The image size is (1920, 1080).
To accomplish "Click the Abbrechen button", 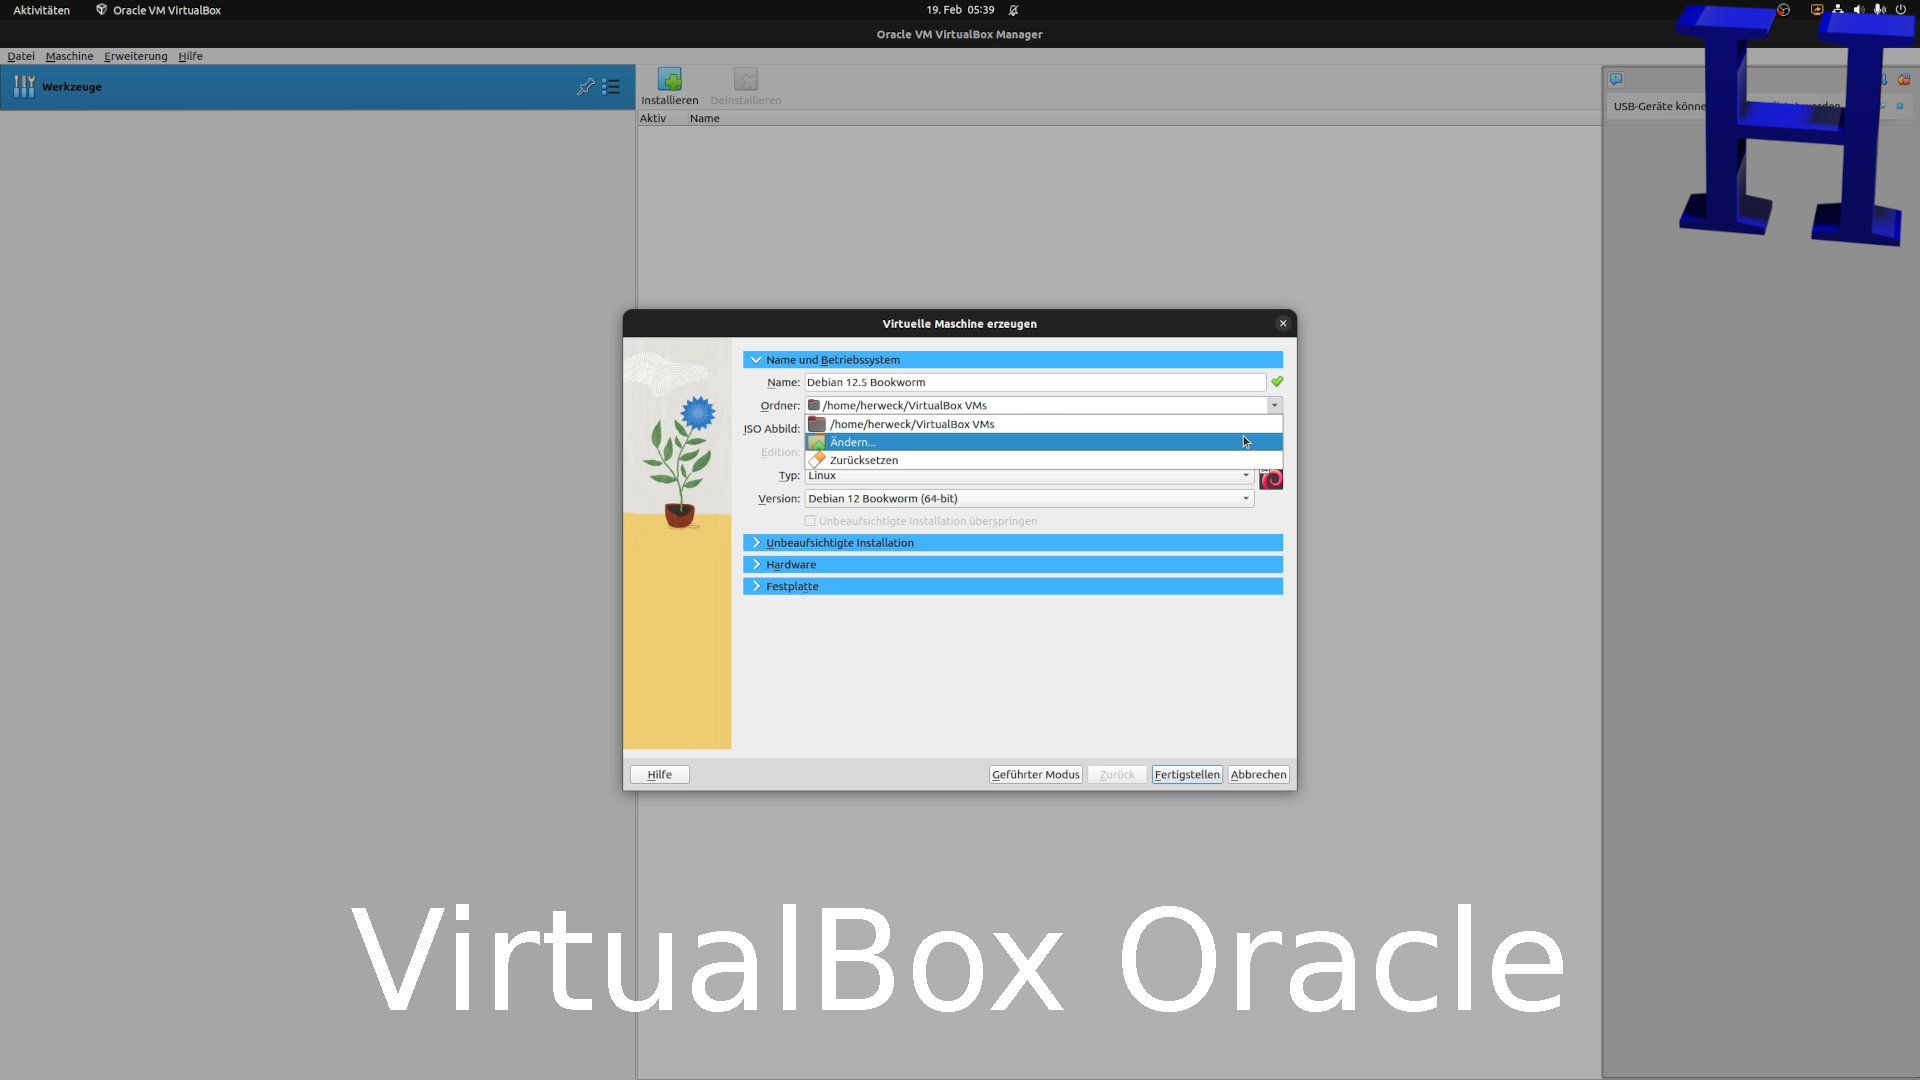I will 1258,774.
